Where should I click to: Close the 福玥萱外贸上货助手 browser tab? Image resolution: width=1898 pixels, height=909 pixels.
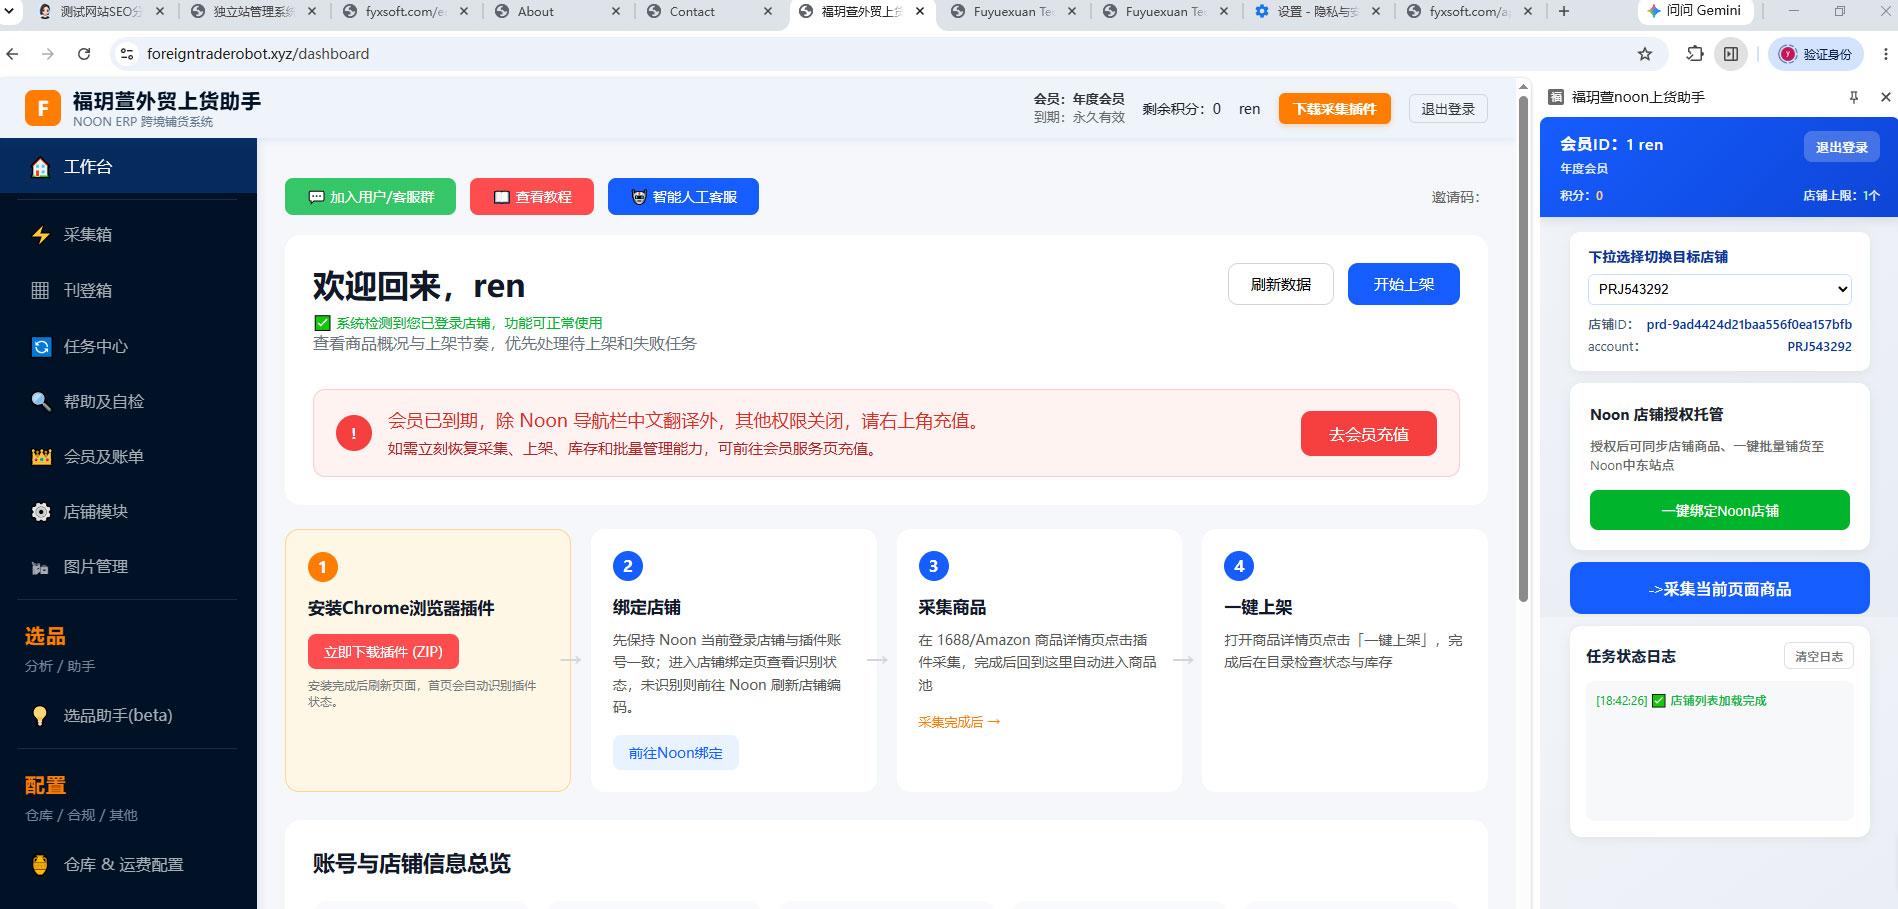click(920, 12)
